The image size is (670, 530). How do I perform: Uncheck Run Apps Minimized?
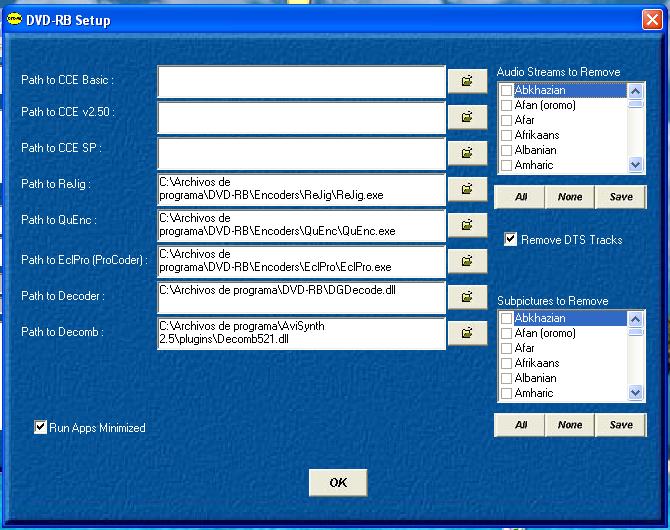click(x=40, y=427)
